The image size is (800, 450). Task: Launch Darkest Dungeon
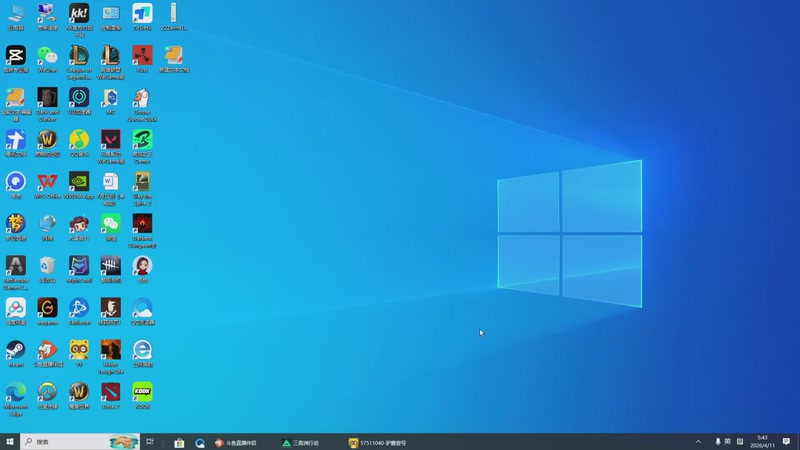pos(142,231)
